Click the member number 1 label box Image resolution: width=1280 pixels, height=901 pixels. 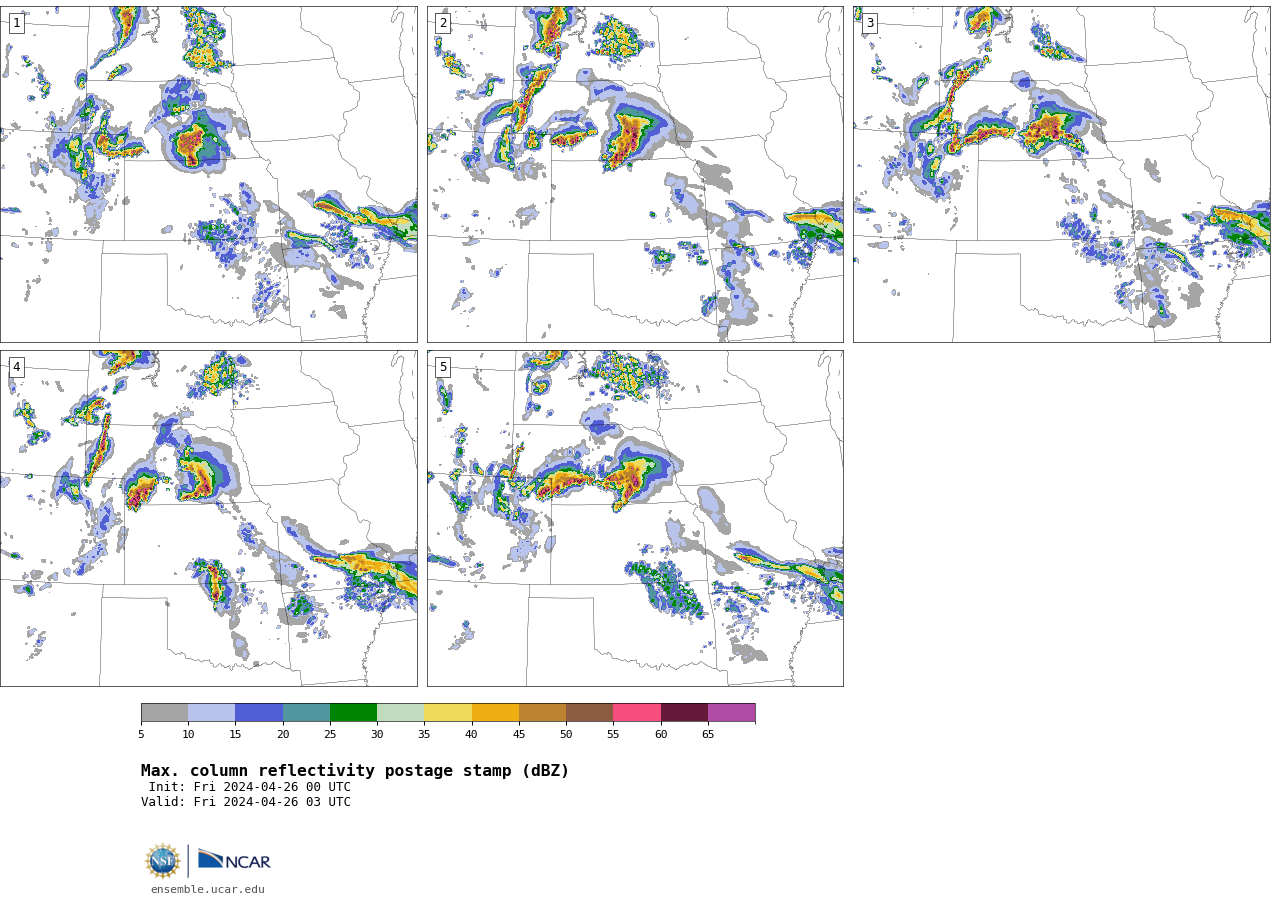coord(16,23)
